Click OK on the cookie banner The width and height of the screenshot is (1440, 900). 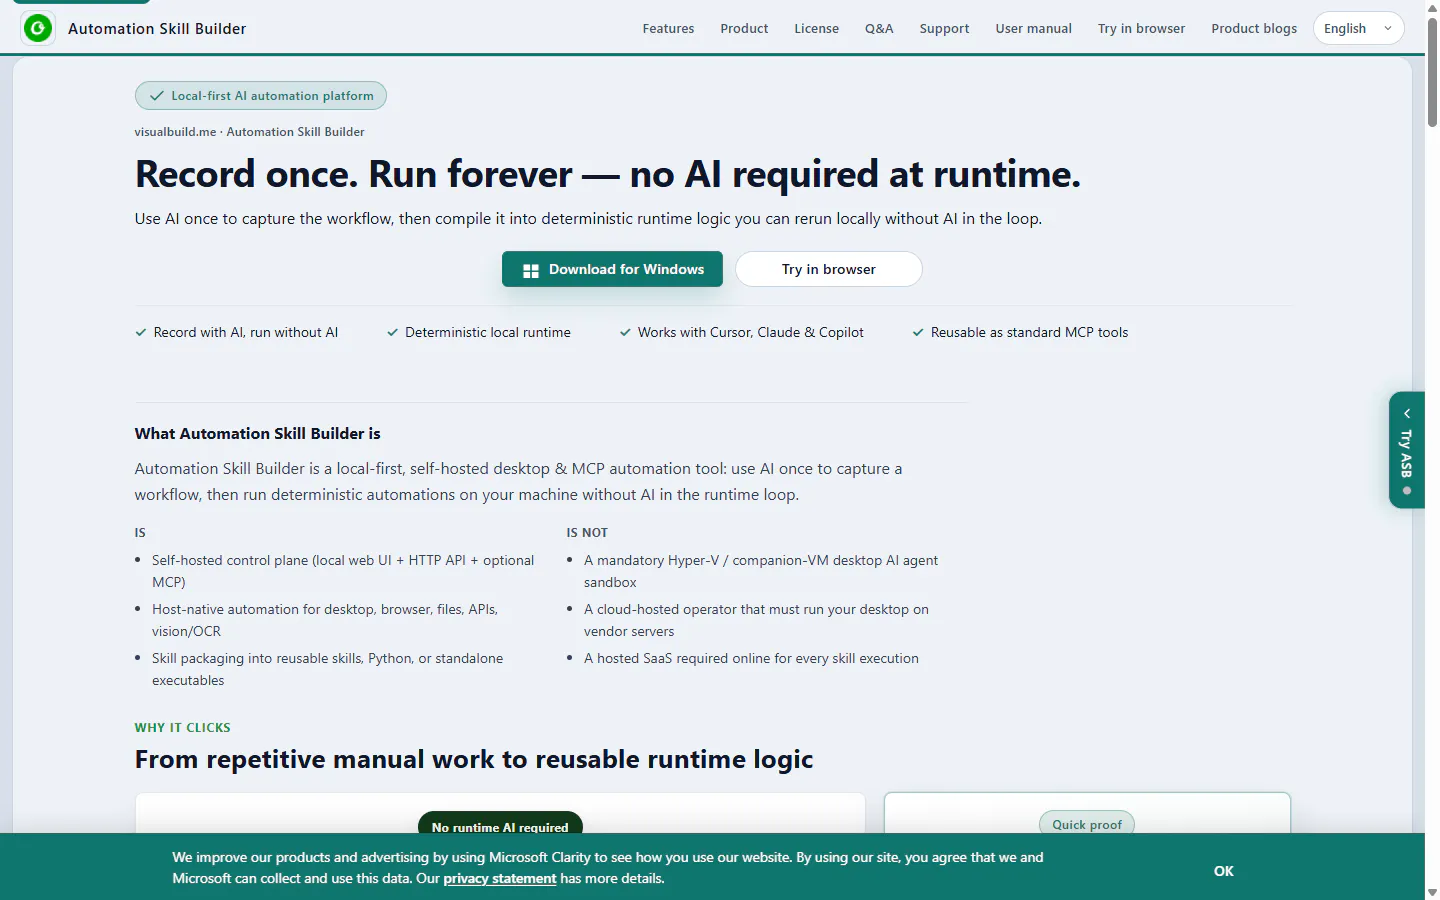1224,871
